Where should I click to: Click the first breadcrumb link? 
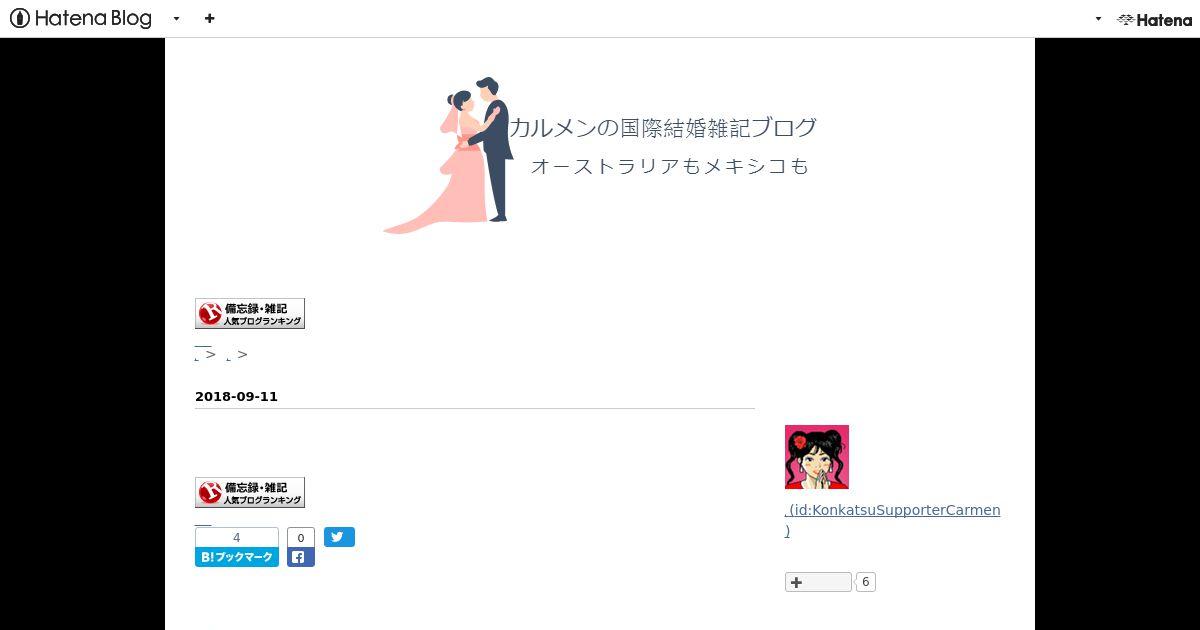tap(203, 353)
